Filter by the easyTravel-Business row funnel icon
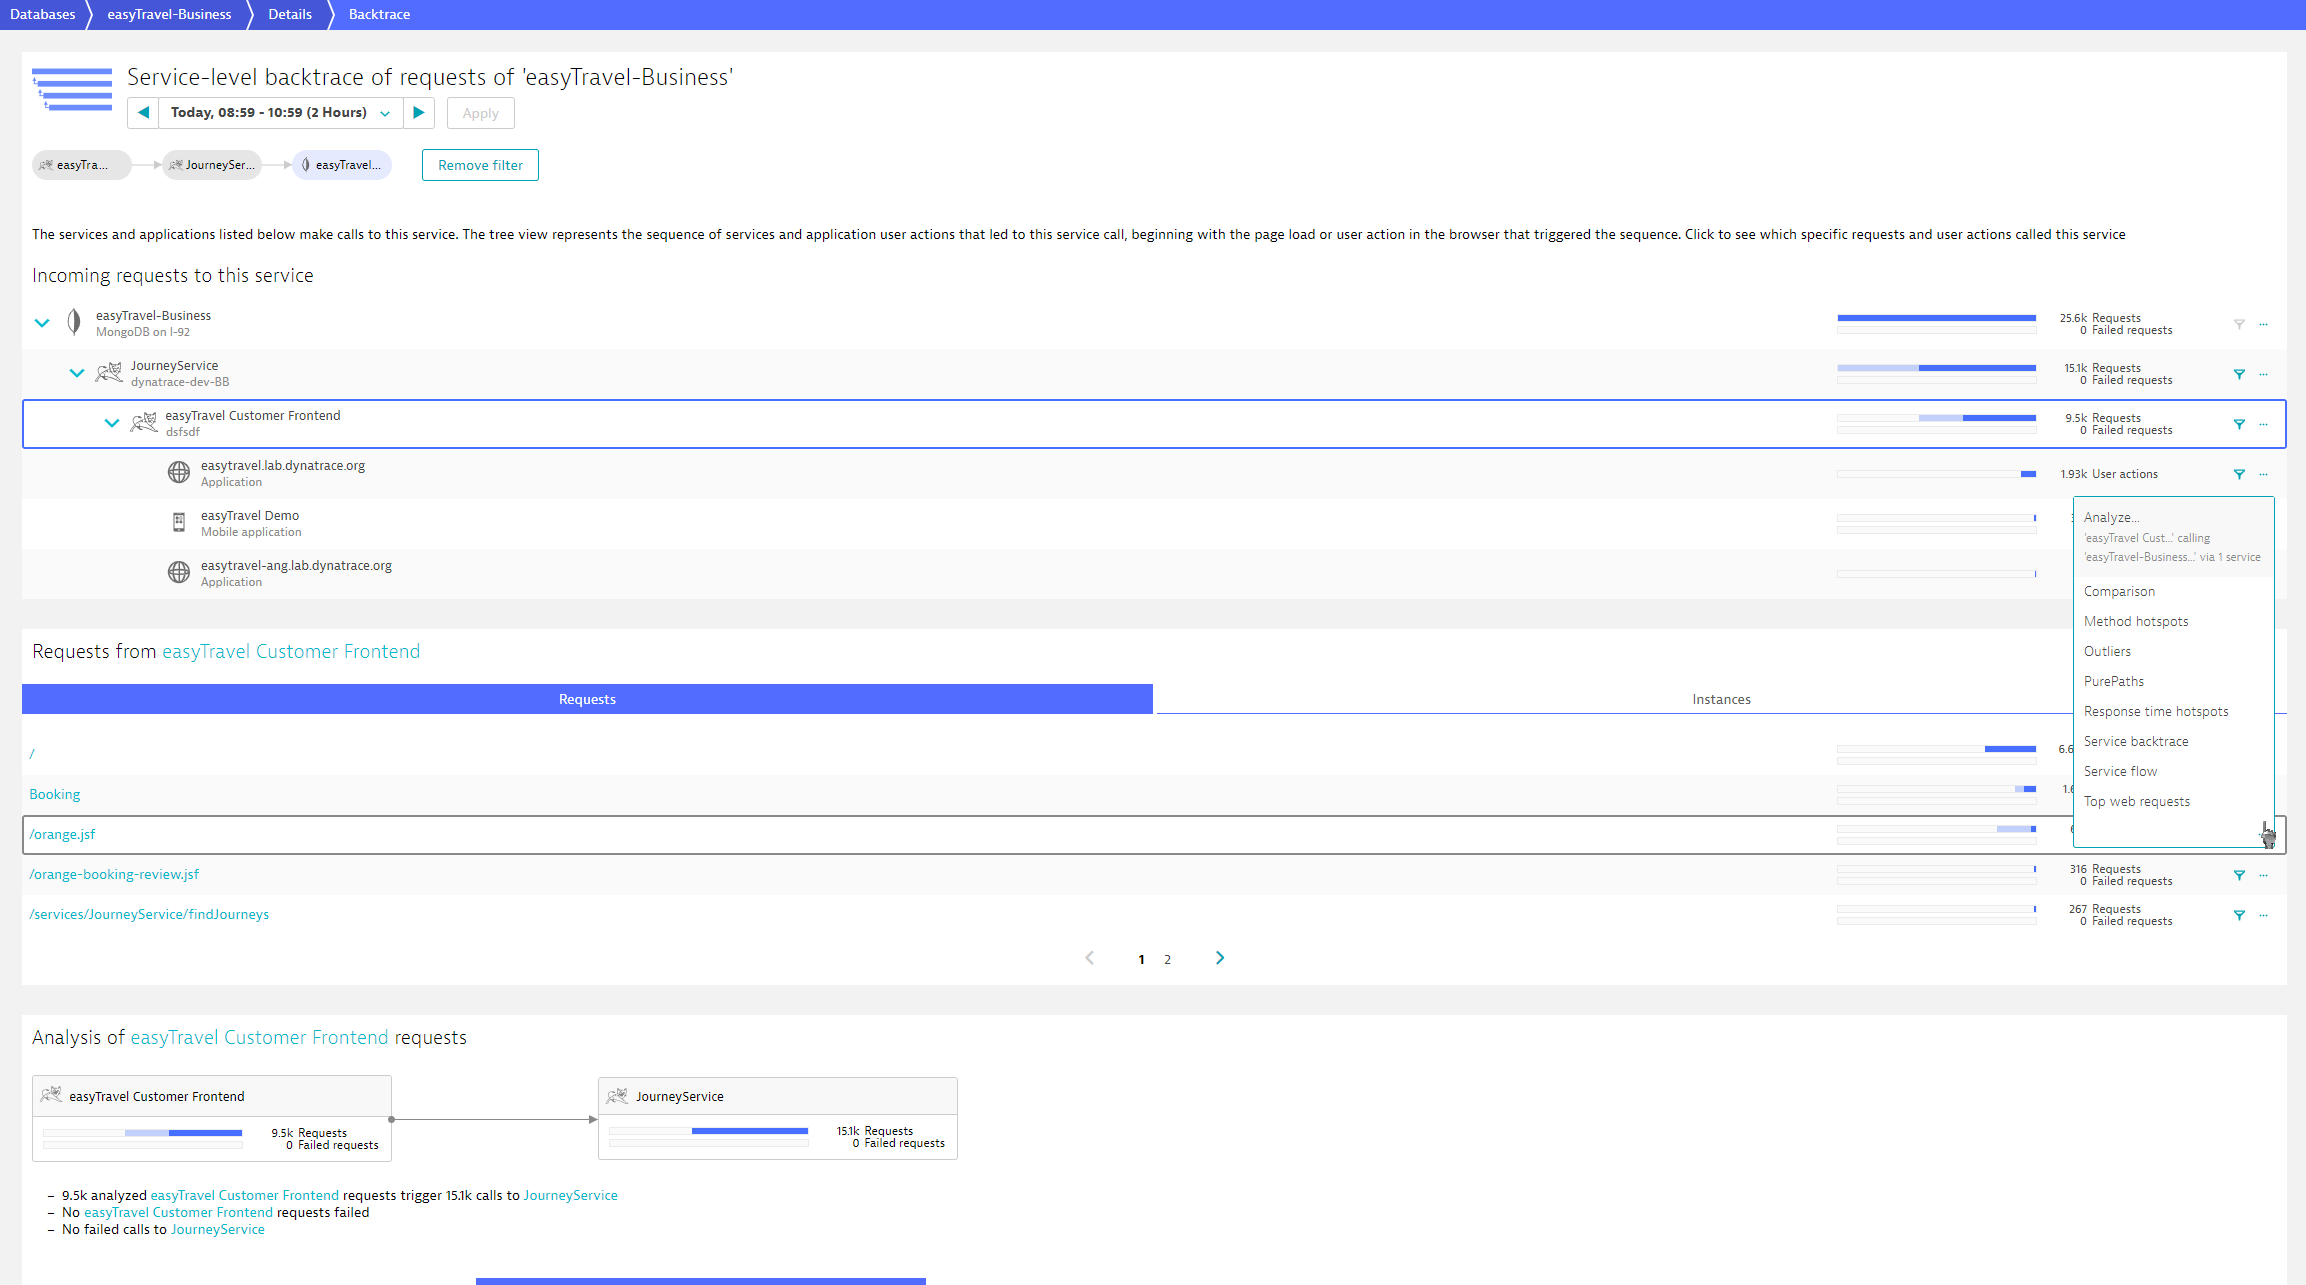 pyautogui.click(x=2239, y=324)
